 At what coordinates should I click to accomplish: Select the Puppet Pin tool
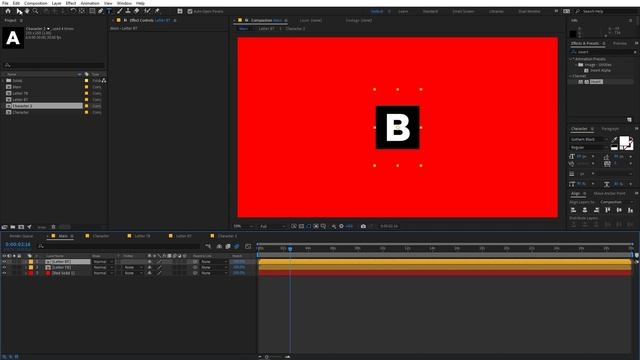(157, 11)
